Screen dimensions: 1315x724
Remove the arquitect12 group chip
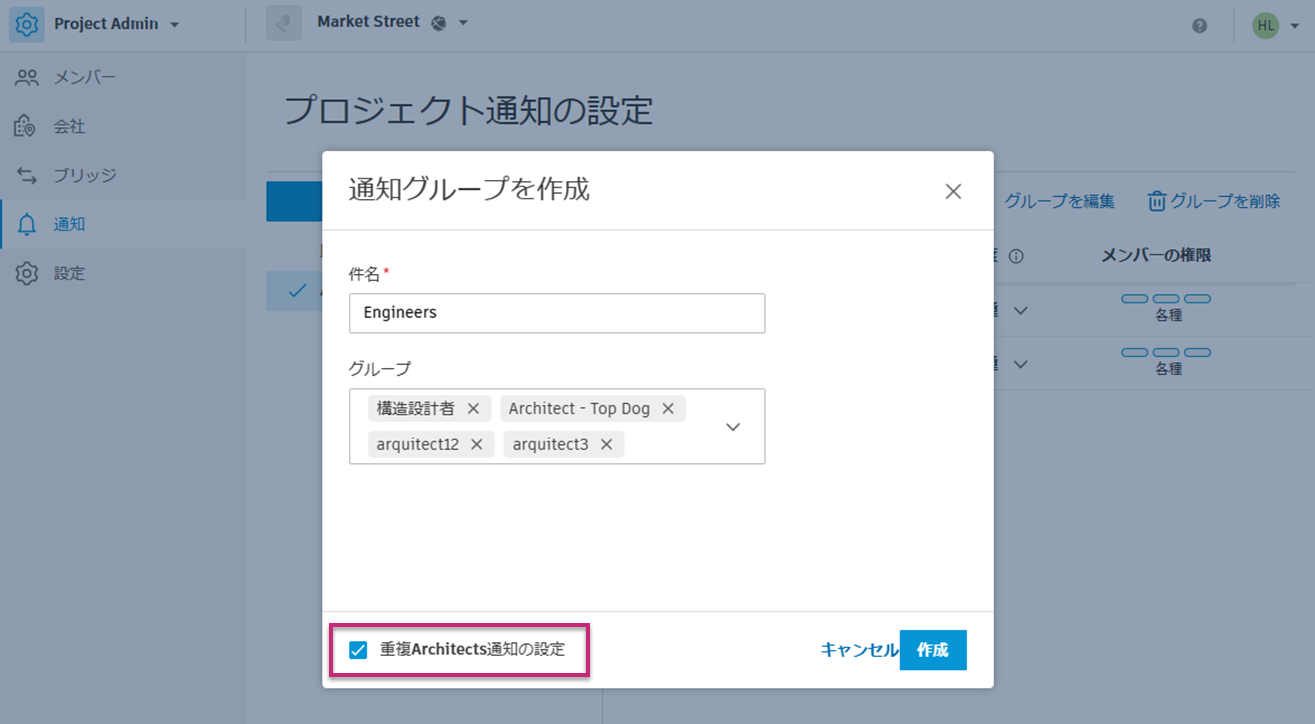click(478, 444)
